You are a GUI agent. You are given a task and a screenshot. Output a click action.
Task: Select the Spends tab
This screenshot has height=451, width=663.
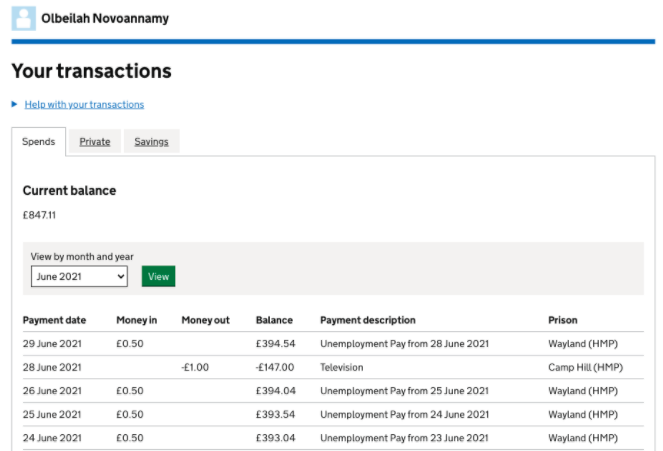coord(38,142)
